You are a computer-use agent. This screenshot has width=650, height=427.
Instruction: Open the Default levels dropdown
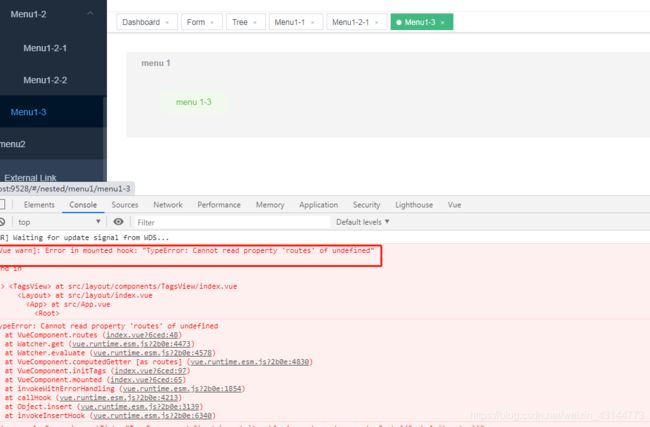pyautogui.click(x=363, y=222)
